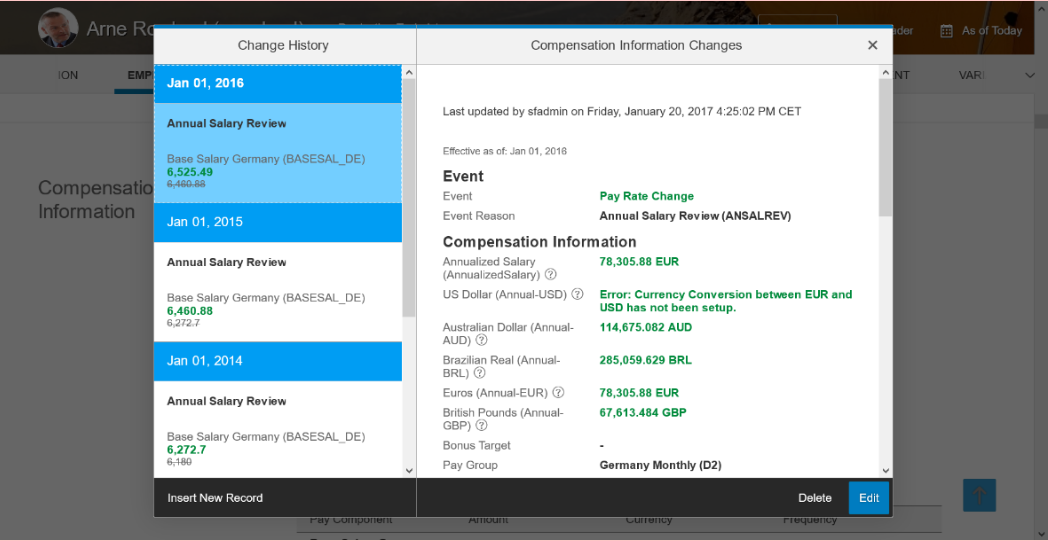1048x541 pixels.
Task: Click the Change History scrollbar down arrow
Action: click(409, 471)
